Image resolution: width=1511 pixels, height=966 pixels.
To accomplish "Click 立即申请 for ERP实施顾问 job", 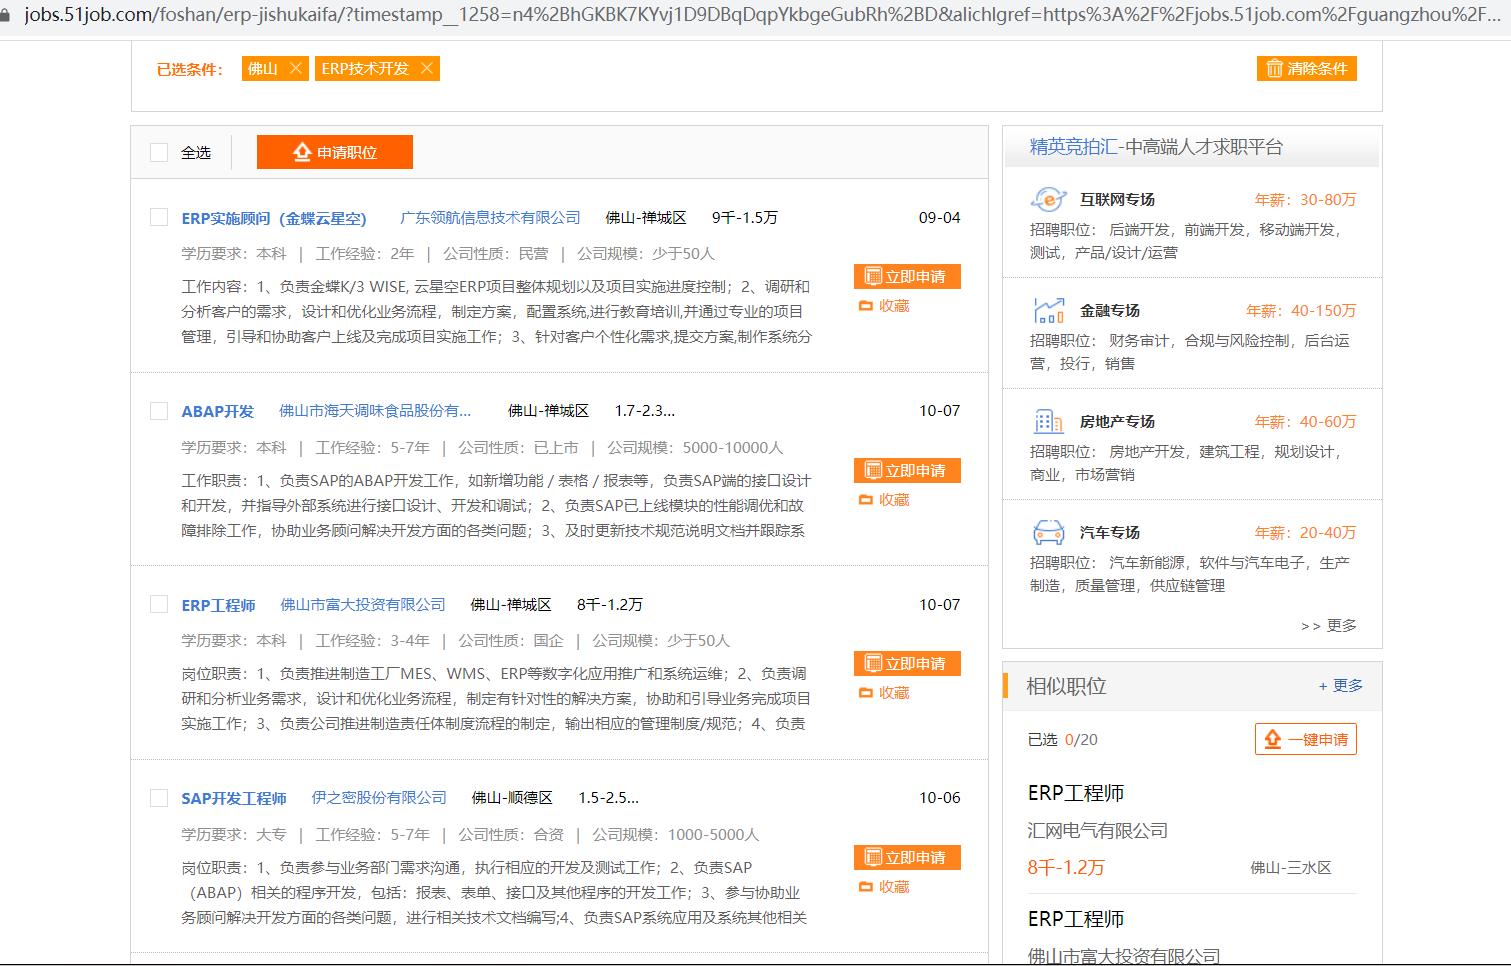I will [907, 276].
